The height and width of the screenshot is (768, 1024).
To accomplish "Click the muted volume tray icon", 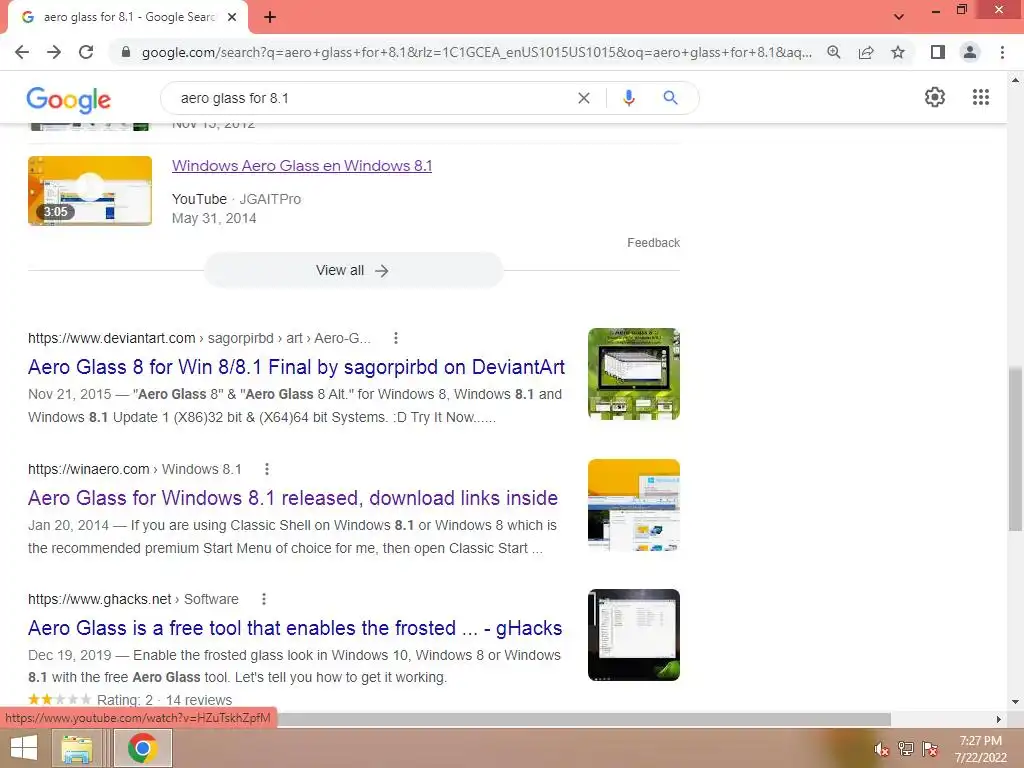I will pyautogui.click(x=882, y=749).
